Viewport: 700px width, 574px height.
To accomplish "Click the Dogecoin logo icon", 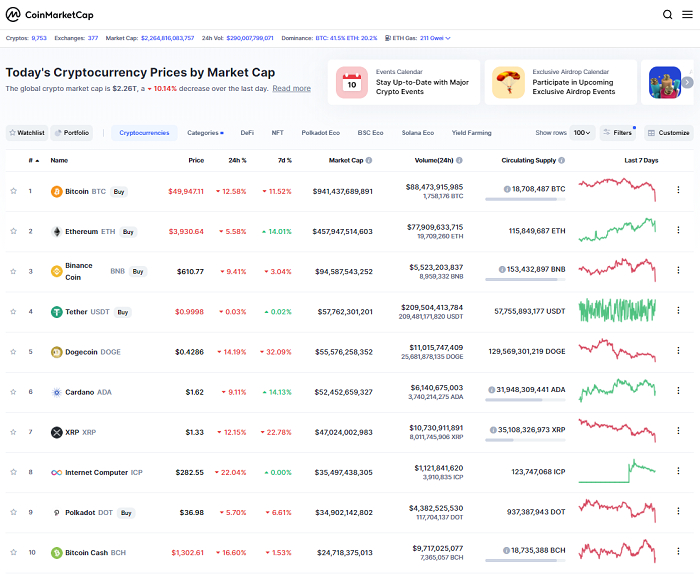I will [57, 352].
